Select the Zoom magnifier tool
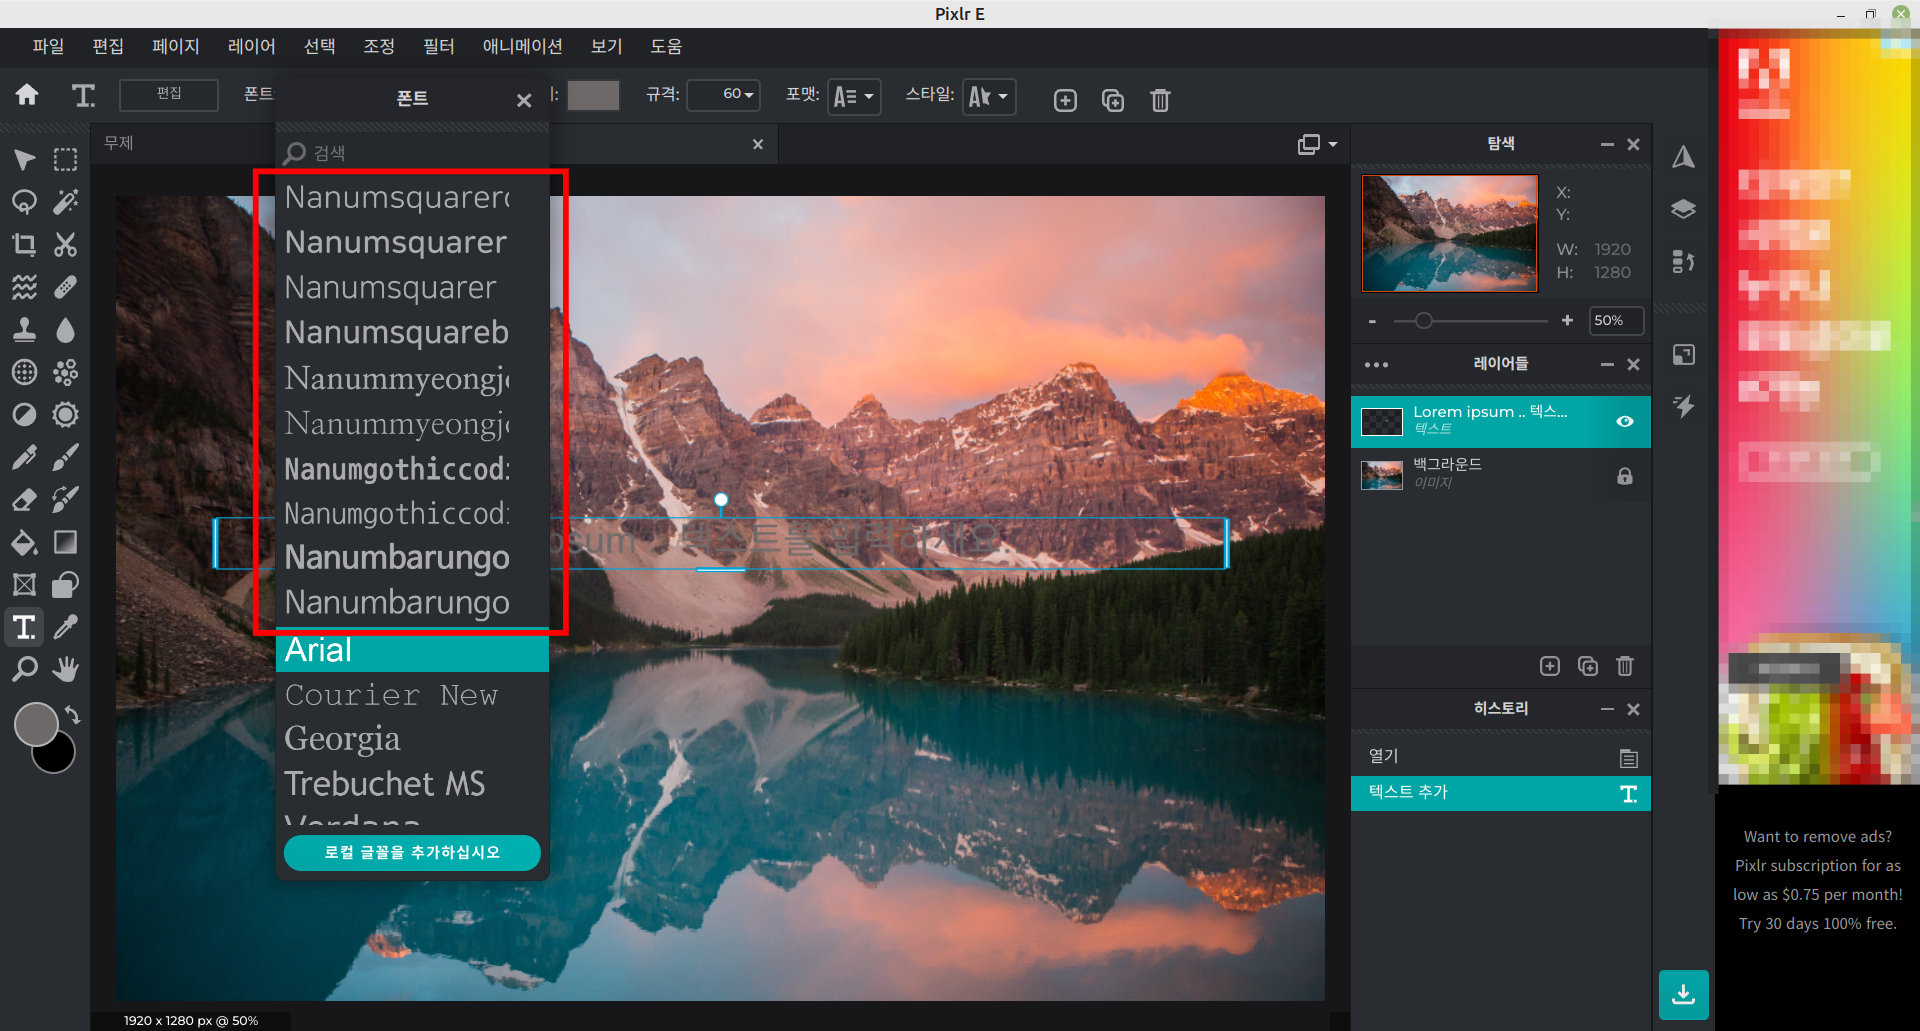1920x1031 pixels. (24, 669)
